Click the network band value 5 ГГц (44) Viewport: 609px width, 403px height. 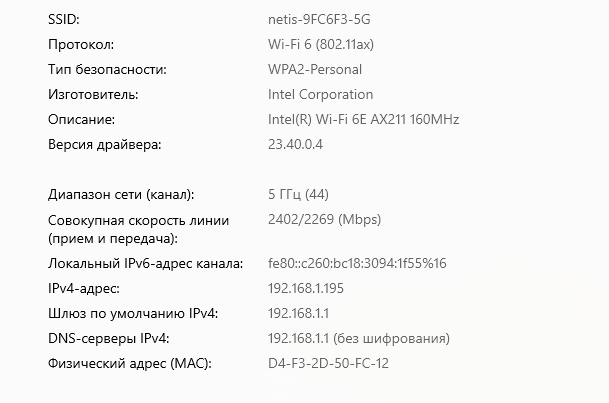point(299,193)
